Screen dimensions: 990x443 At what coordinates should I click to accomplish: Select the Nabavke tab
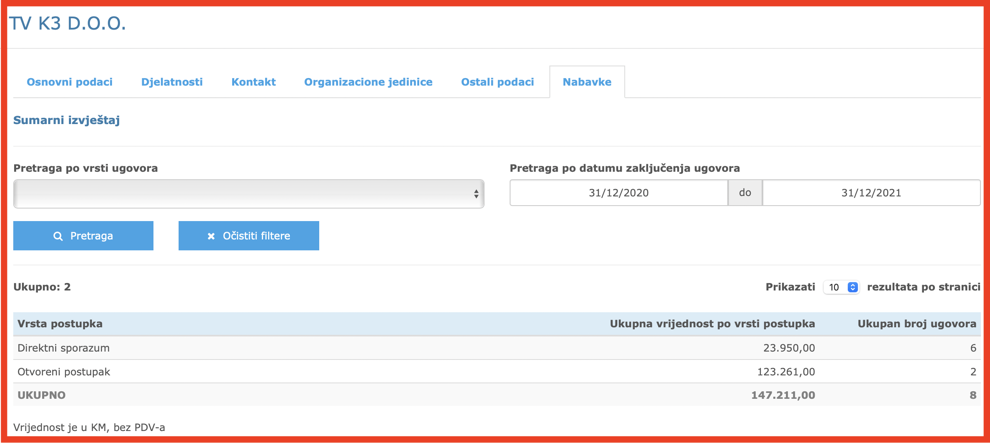[x=587, y=82]
